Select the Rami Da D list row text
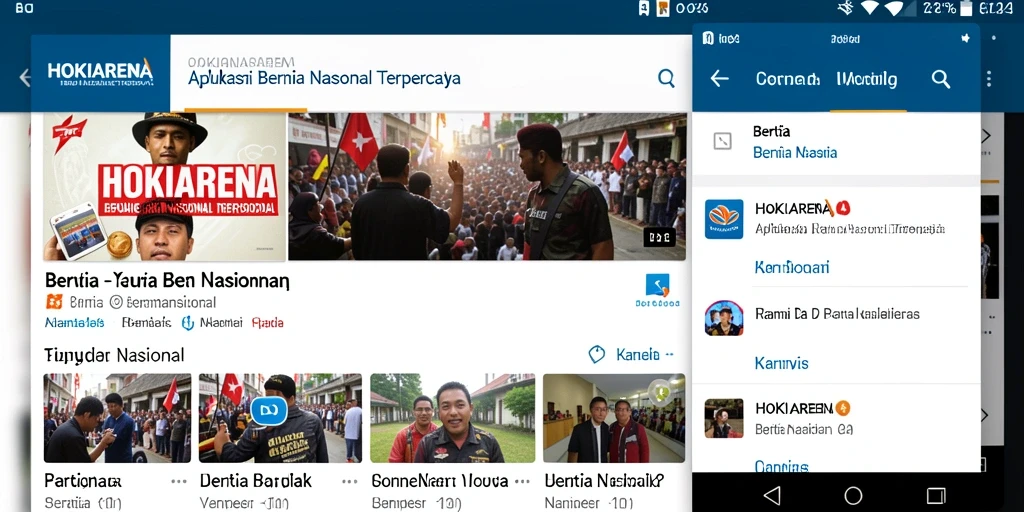The image size is (1024, 512). 837,314
